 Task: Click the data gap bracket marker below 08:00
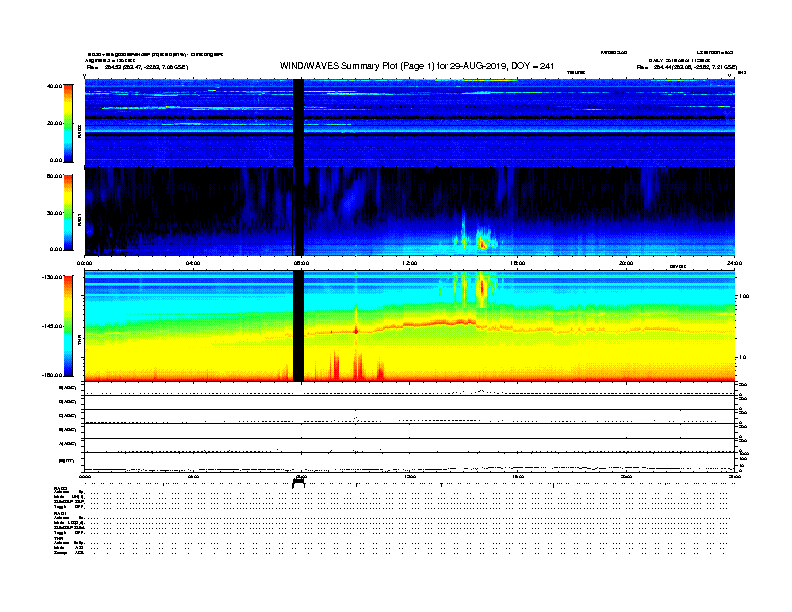(299, 483)
